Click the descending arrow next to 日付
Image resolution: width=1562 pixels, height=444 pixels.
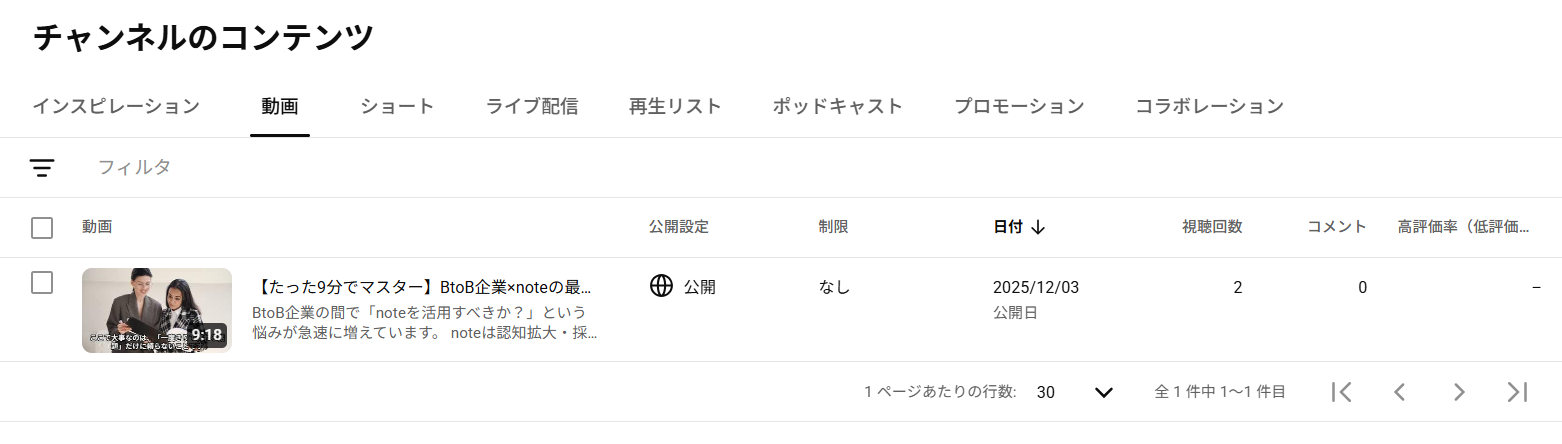pos(1038,227)
